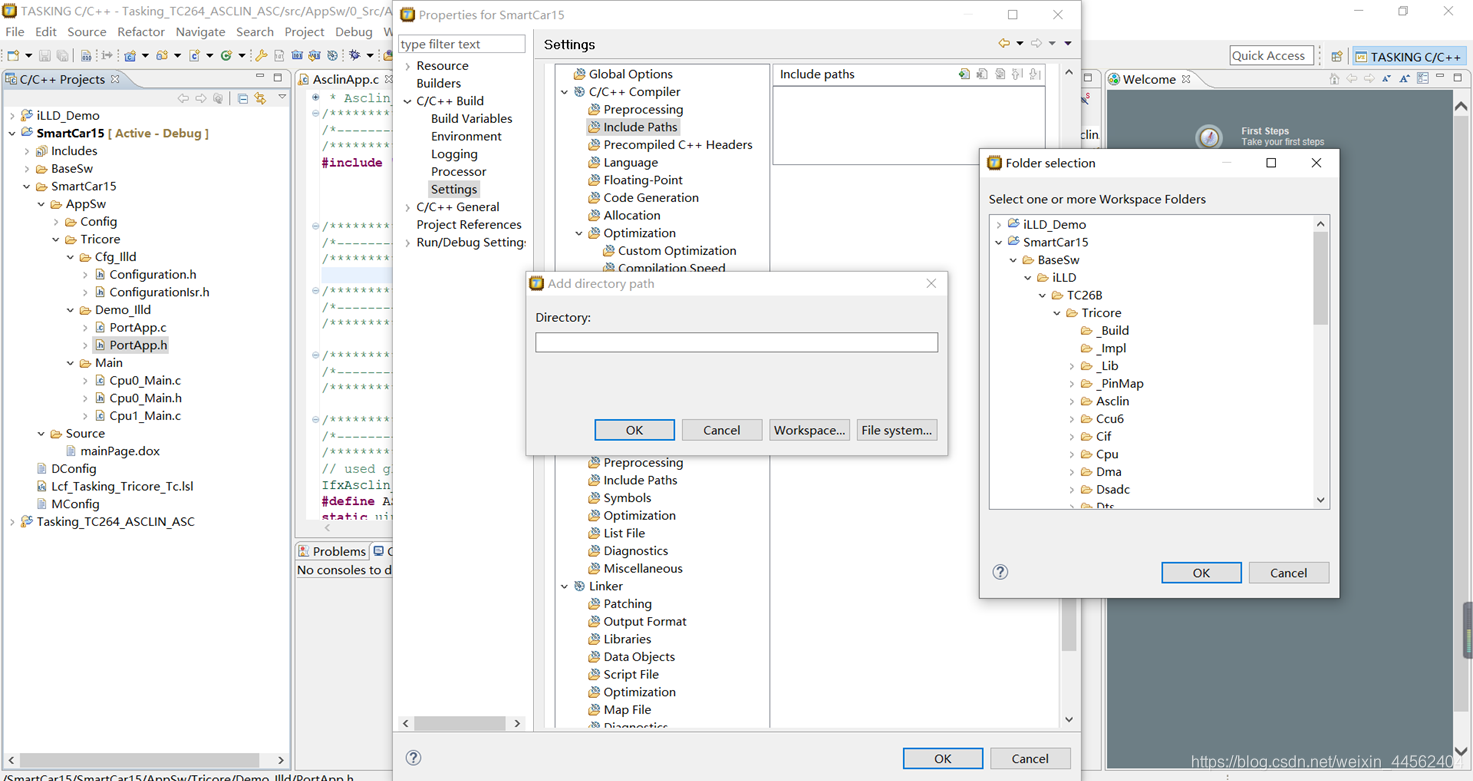Click the customize page icon in Welcome toolbar

coord(1423,78)
